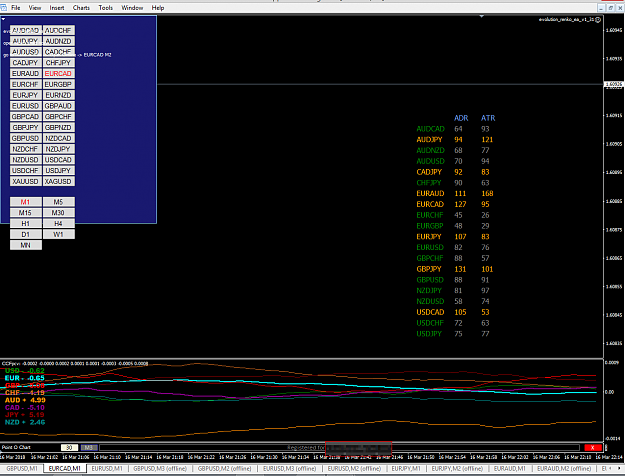Screen dimensions: 625x476
Task: Open the File menu
Action: coord(16,8)
